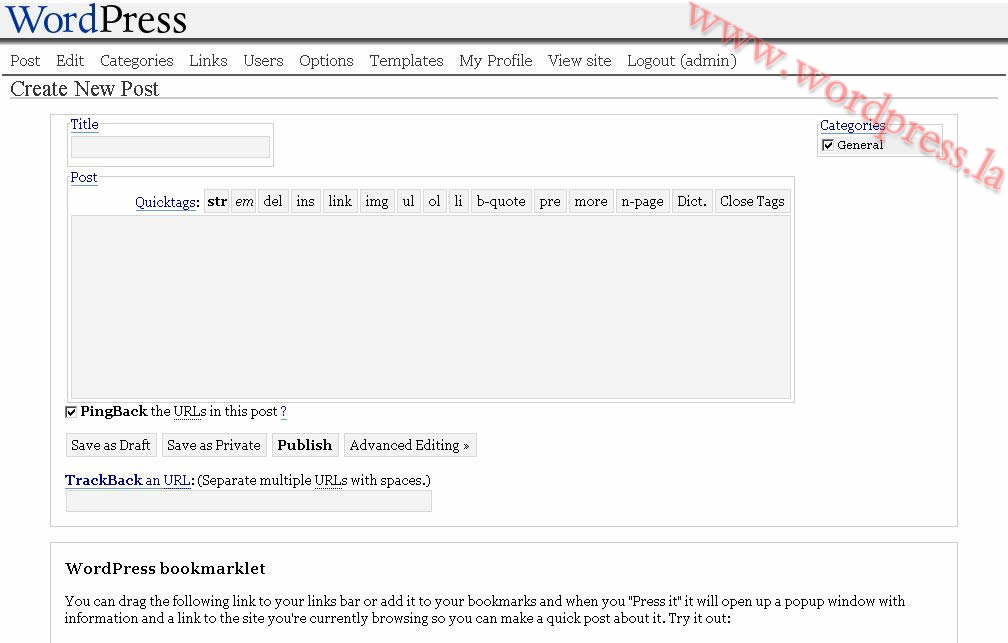The width and height of the screenshot is (1008, 643).
Task: Open the Post menu item
Action: click(25, 60)
